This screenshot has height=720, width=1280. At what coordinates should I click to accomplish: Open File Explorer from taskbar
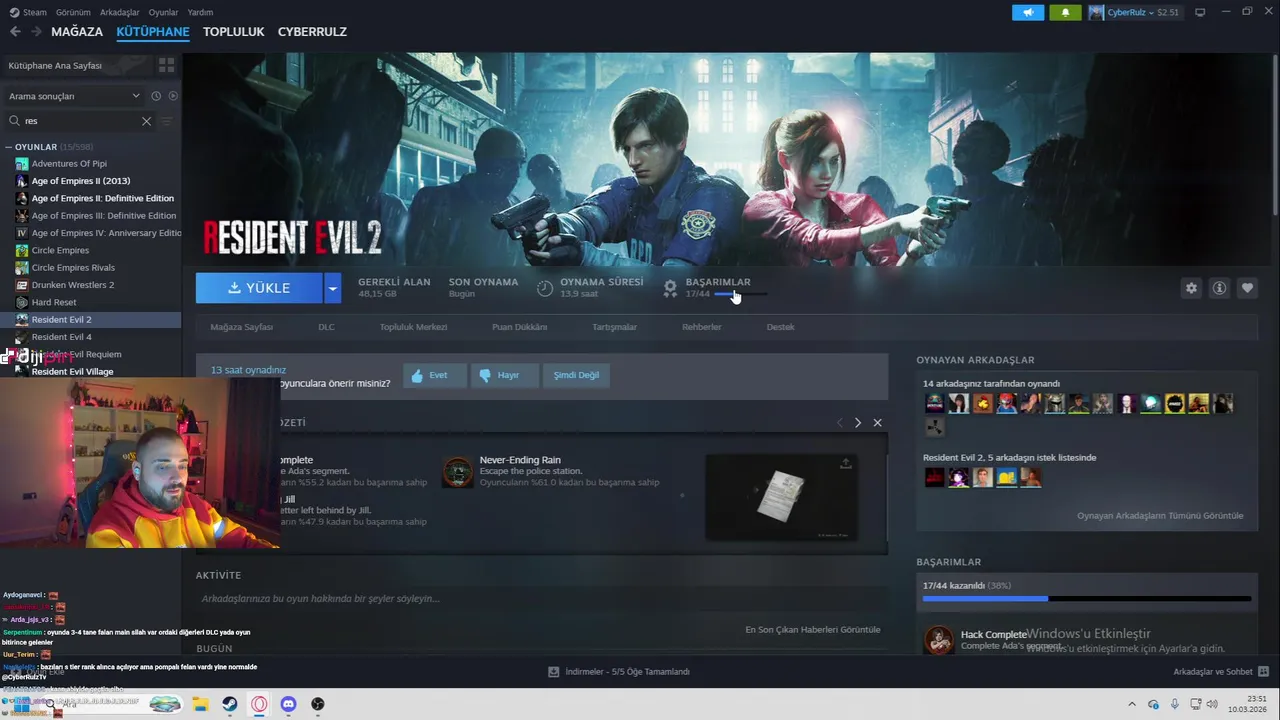tap(200, 704)
